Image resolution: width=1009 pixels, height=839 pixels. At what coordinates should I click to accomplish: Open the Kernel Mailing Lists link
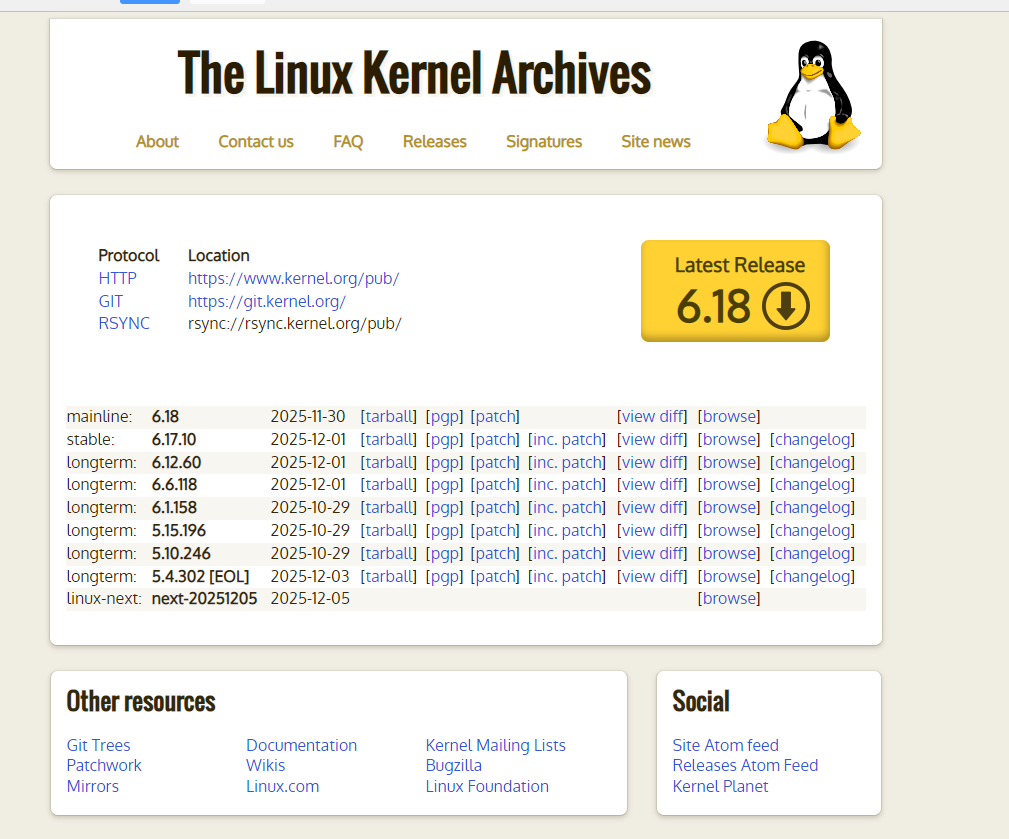[x=495, y=745]
